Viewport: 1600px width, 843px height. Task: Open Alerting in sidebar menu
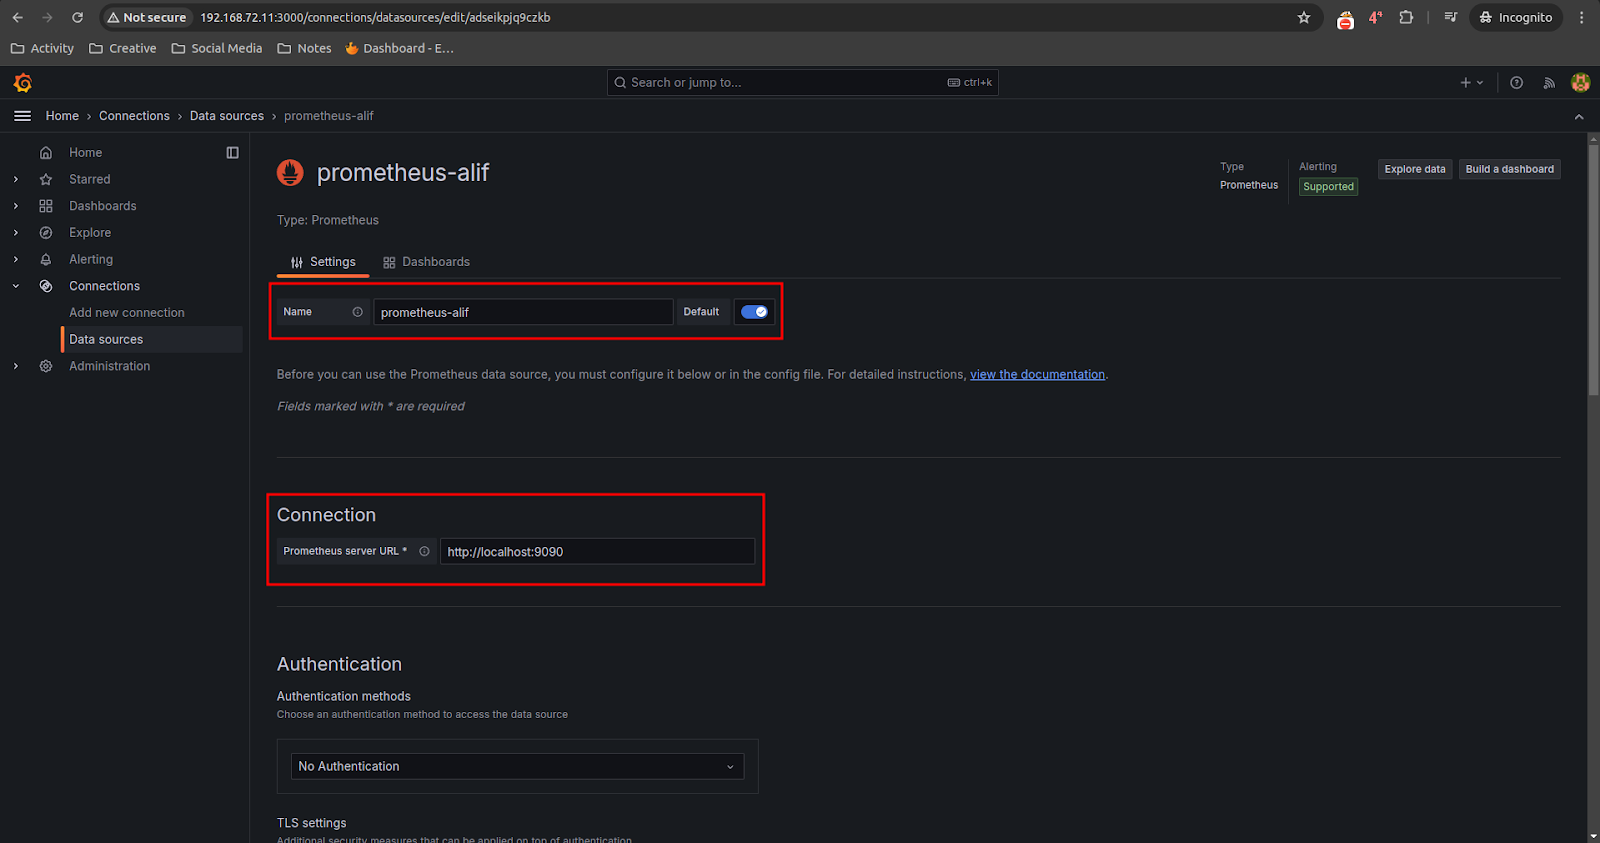(91, 260)
